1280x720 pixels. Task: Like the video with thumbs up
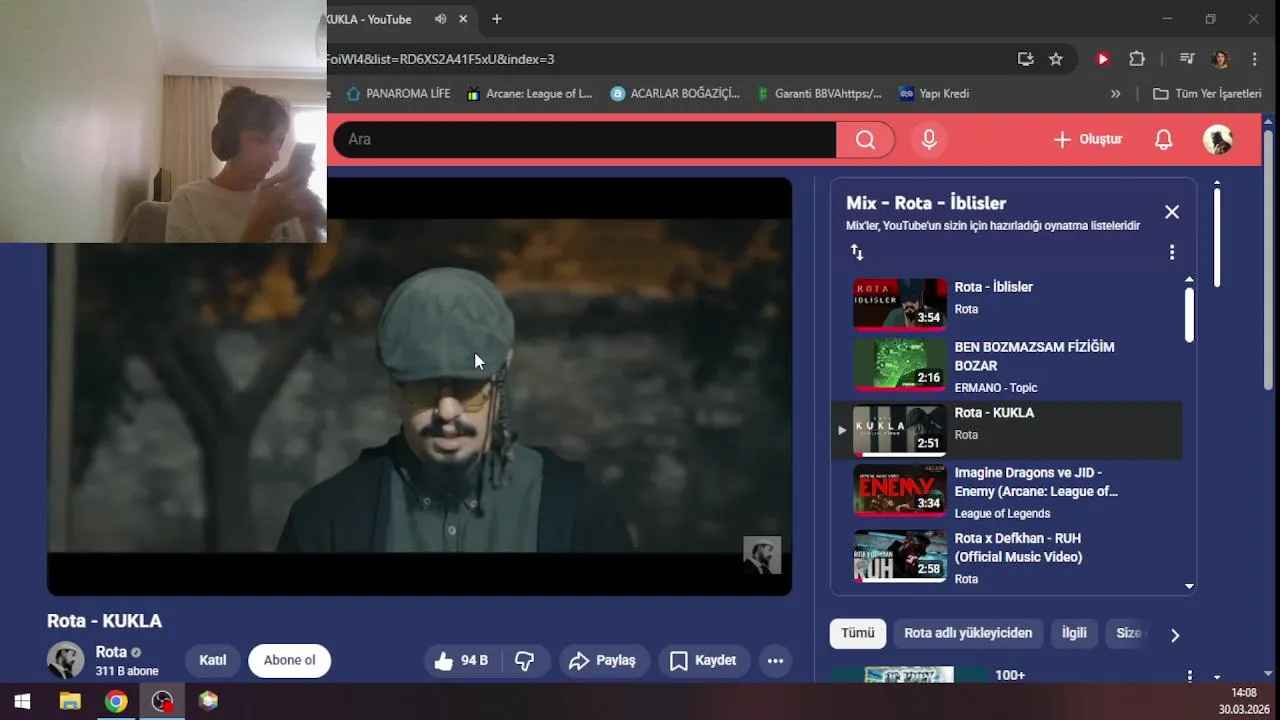460,661
